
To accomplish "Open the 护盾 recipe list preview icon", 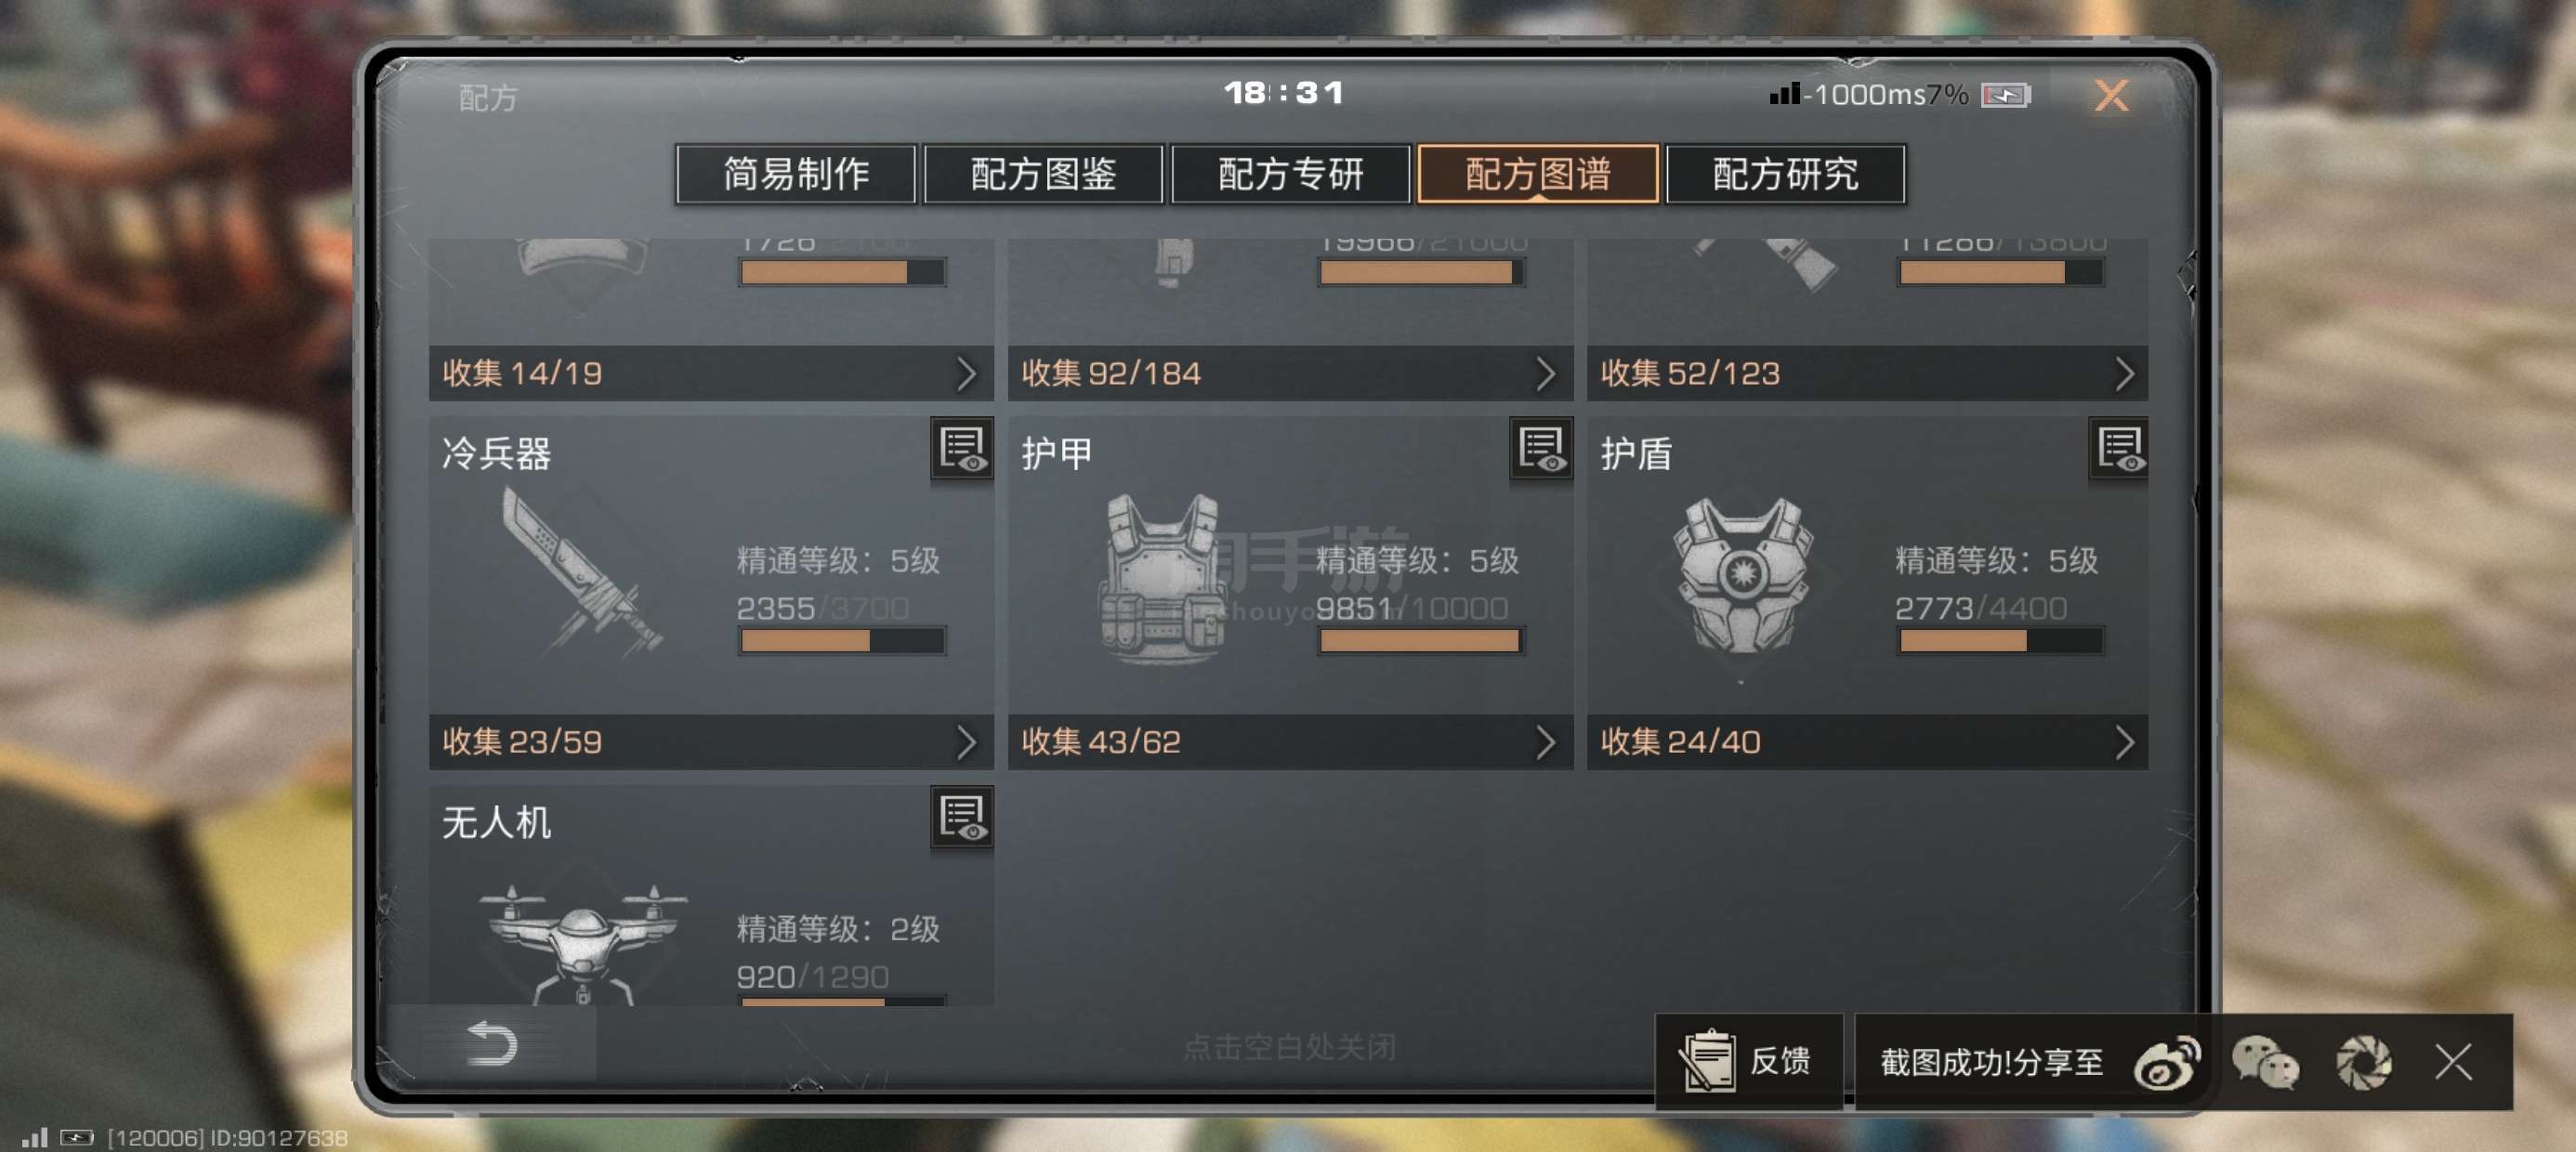I will (2119, 449).
